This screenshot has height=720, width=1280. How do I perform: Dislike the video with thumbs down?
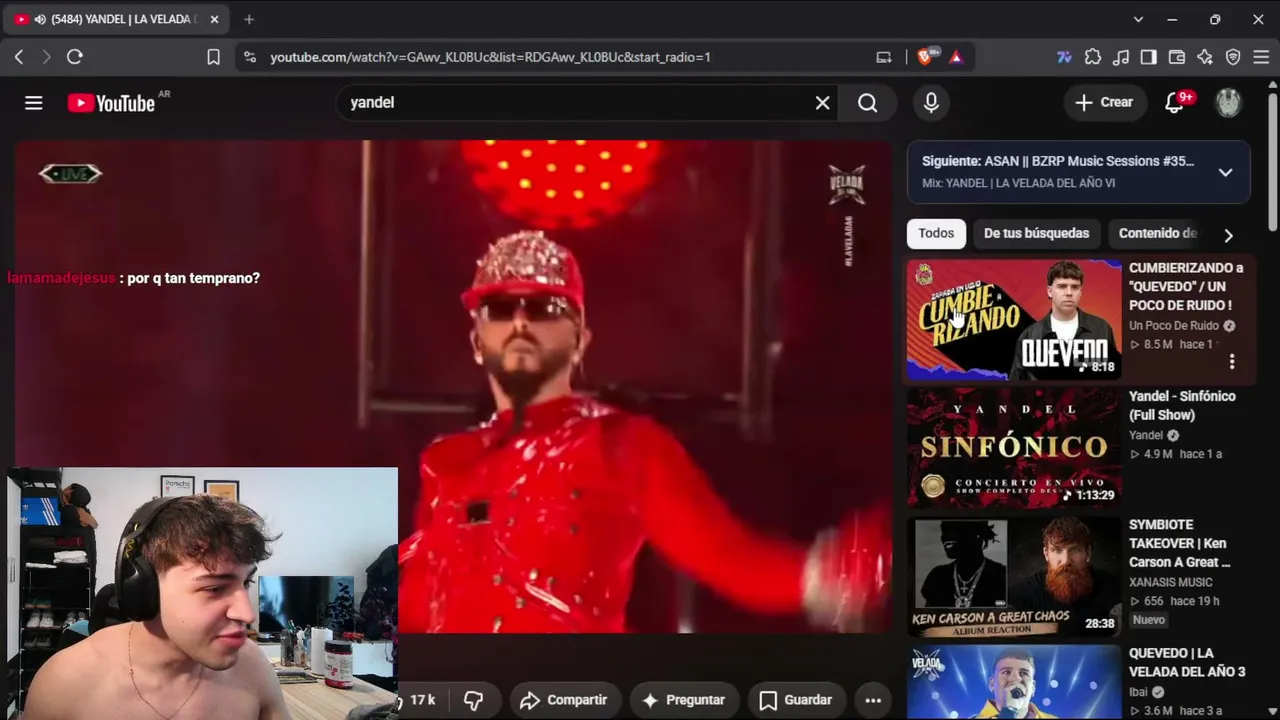(474, 700)
